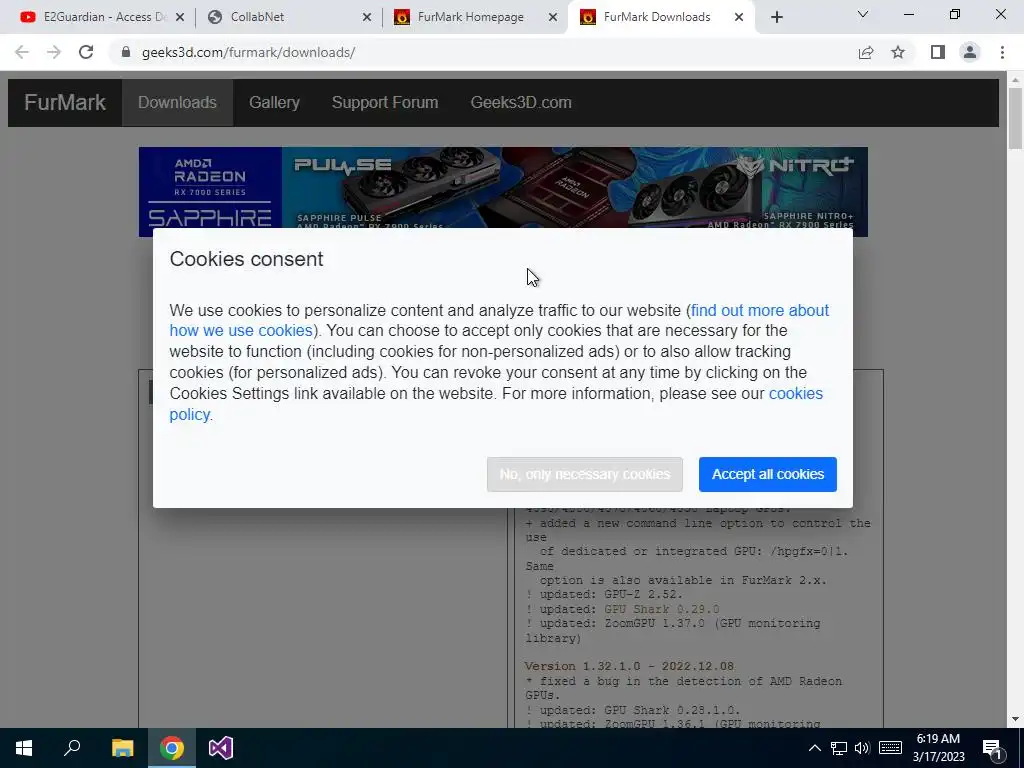
Task: Click the scrollbar down arrow
Action: (x=1015, y=720)
